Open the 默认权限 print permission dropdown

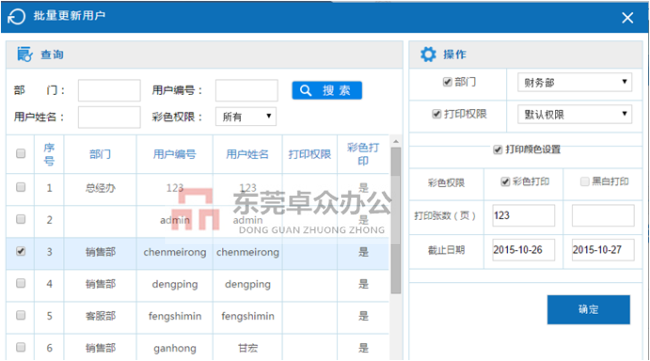575,114
